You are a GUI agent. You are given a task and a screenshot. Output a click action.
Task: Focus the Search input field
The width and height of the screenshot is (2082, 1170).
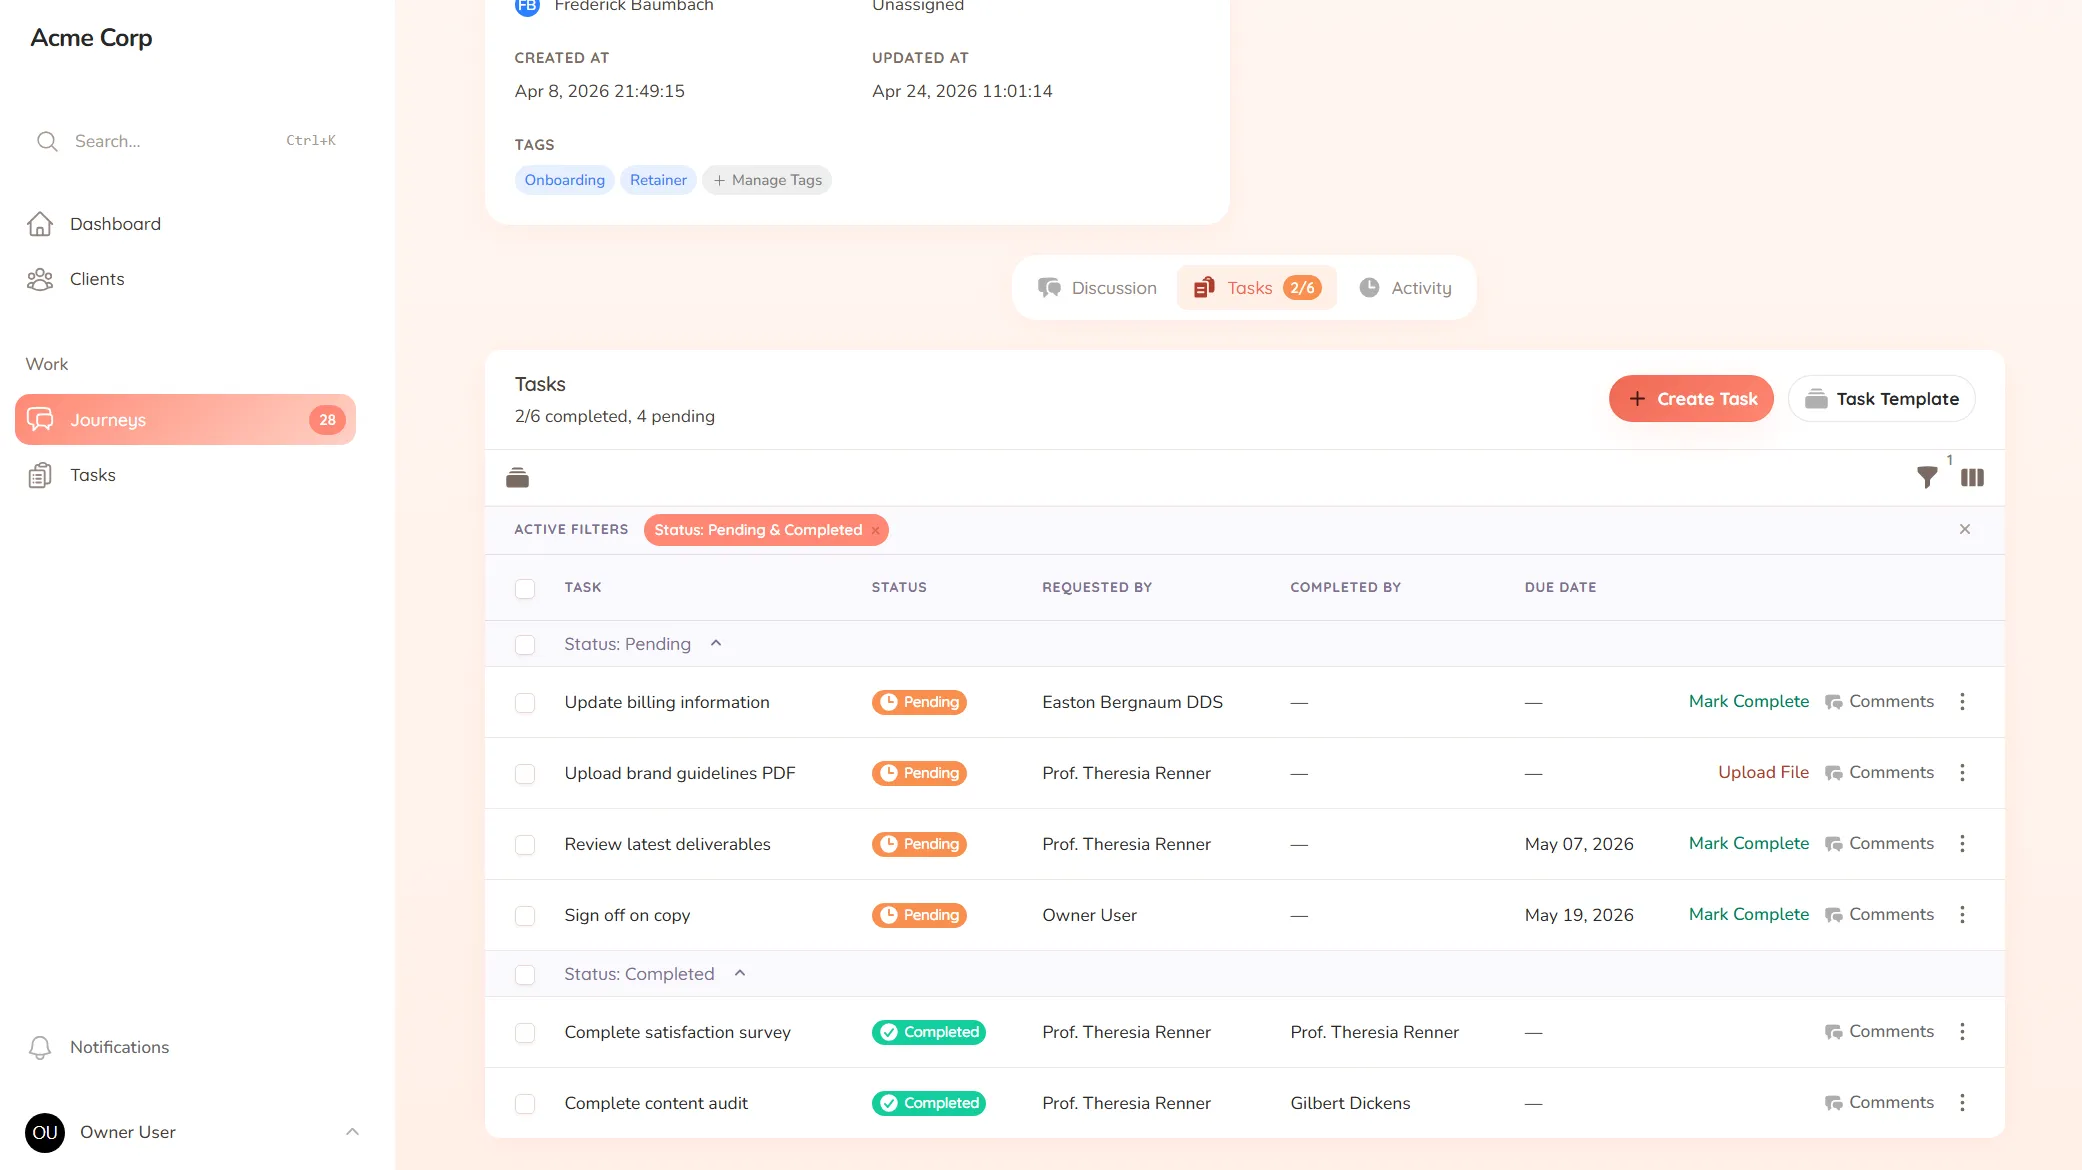[185, 141]
